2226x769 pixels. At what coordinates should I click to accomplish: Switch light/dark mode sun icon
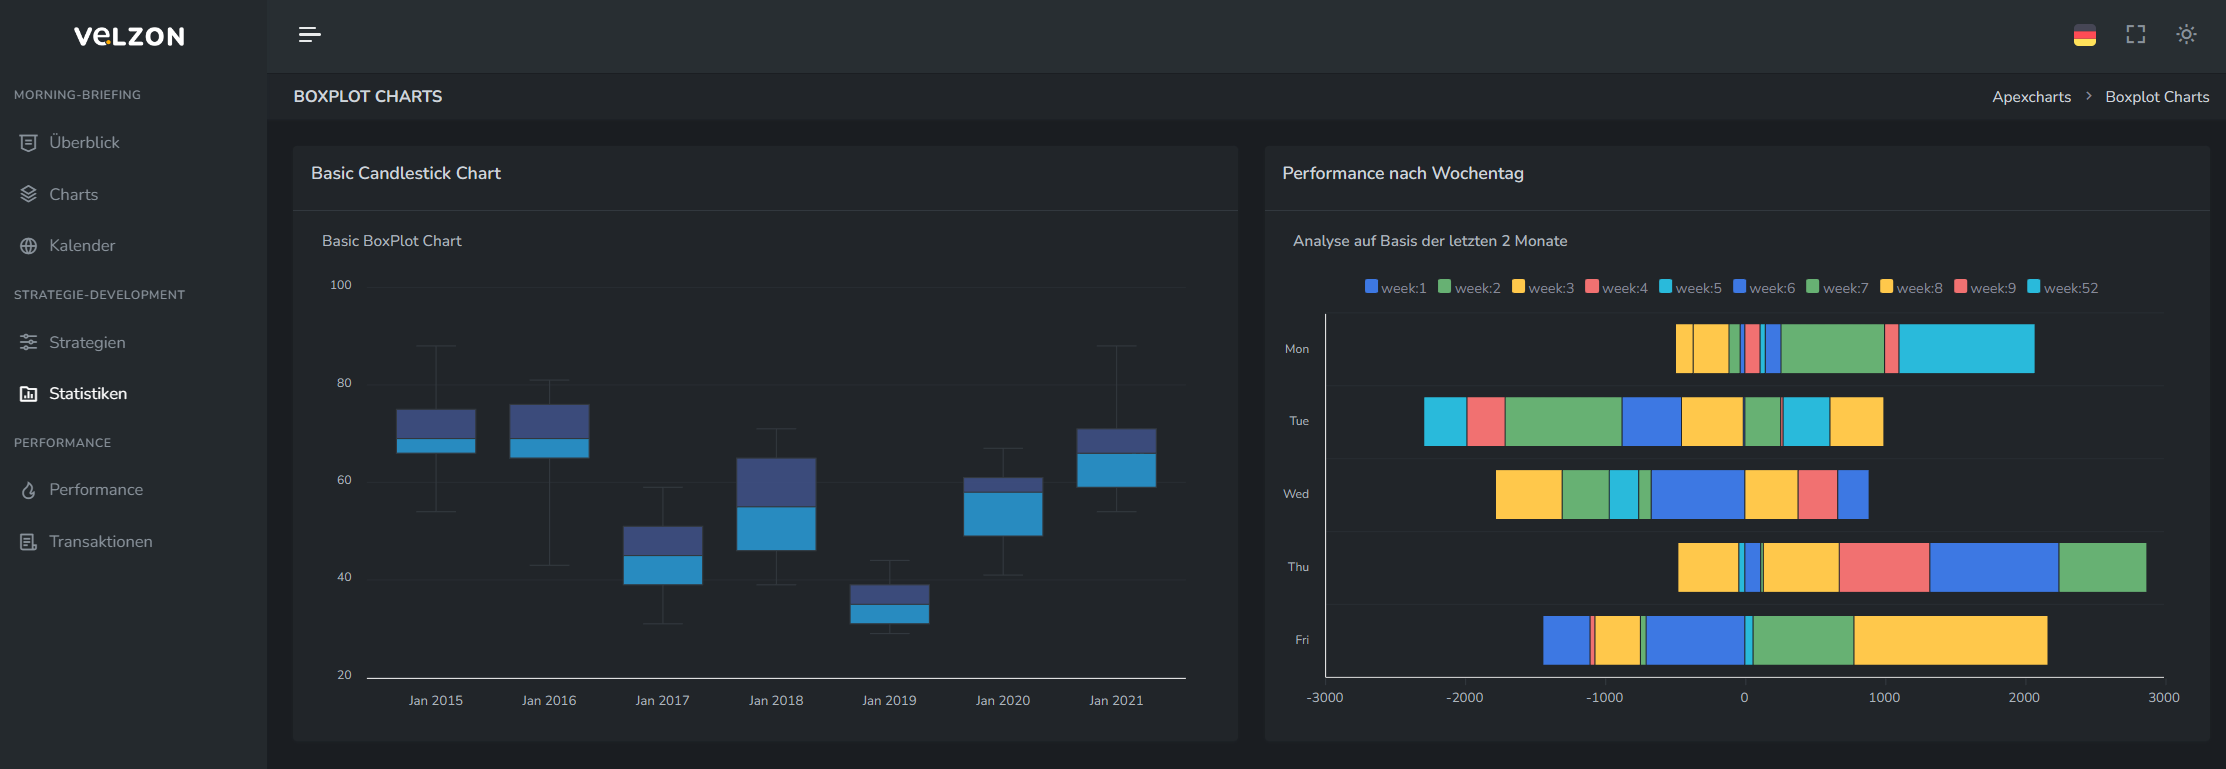(2186, 35)
